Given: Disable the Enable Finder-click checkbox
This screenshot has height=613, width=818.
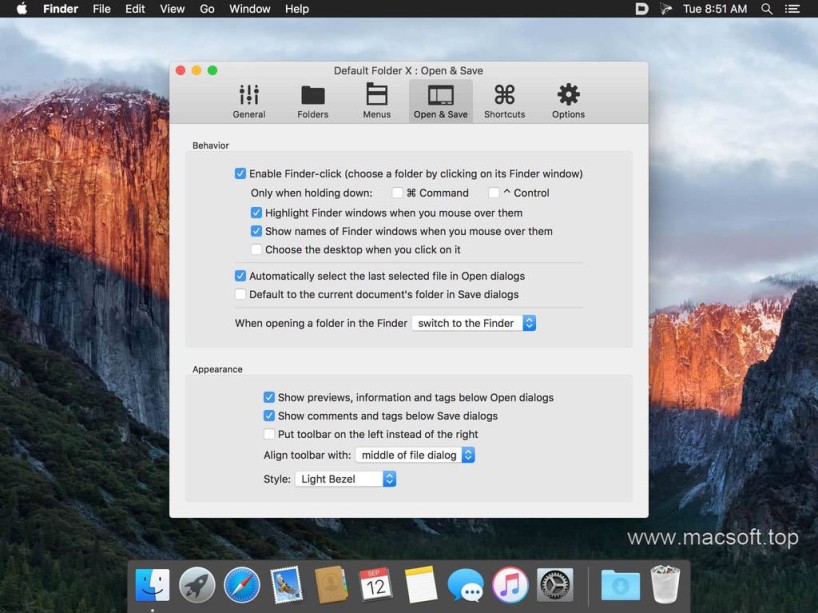Looking at the screenshot, I should click(240, 174).
